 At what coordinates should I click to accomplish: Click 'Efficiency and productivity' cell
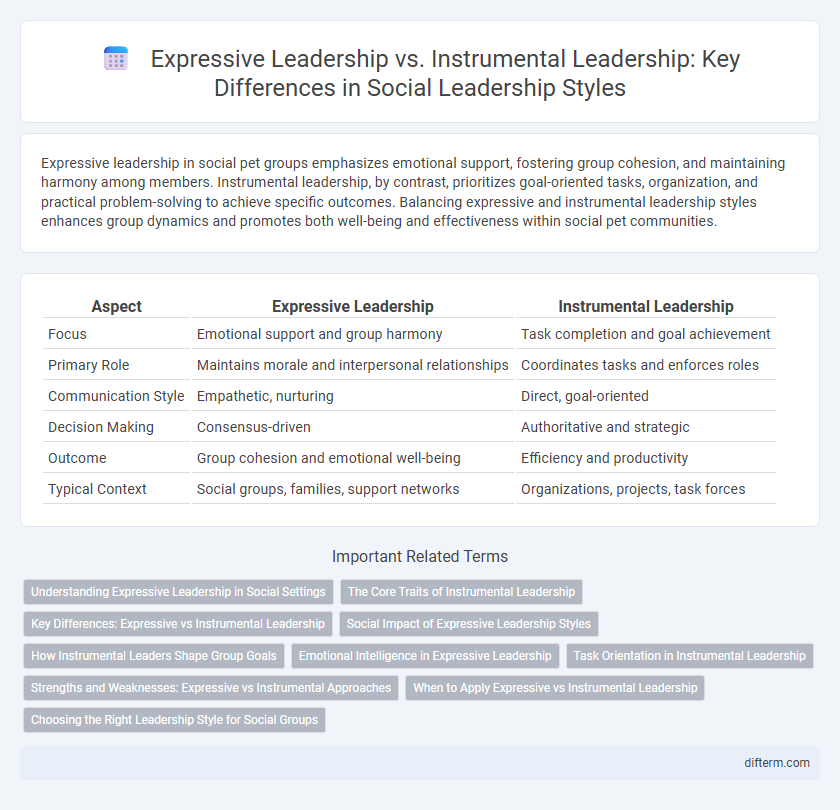(x=604, y=459)
